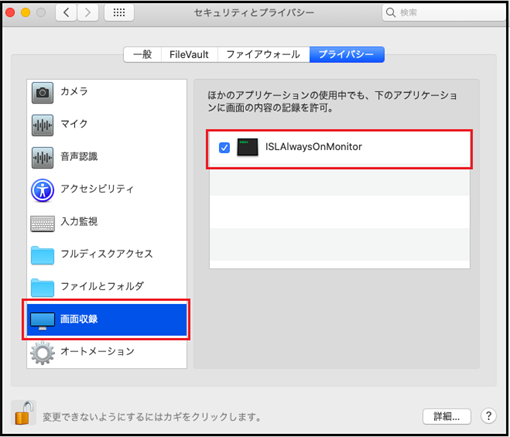Open the ファイアウォール tab

263,54
